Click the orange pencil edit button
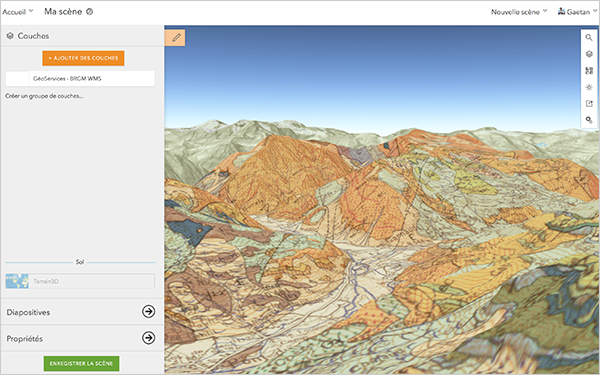 coord(176,38)
